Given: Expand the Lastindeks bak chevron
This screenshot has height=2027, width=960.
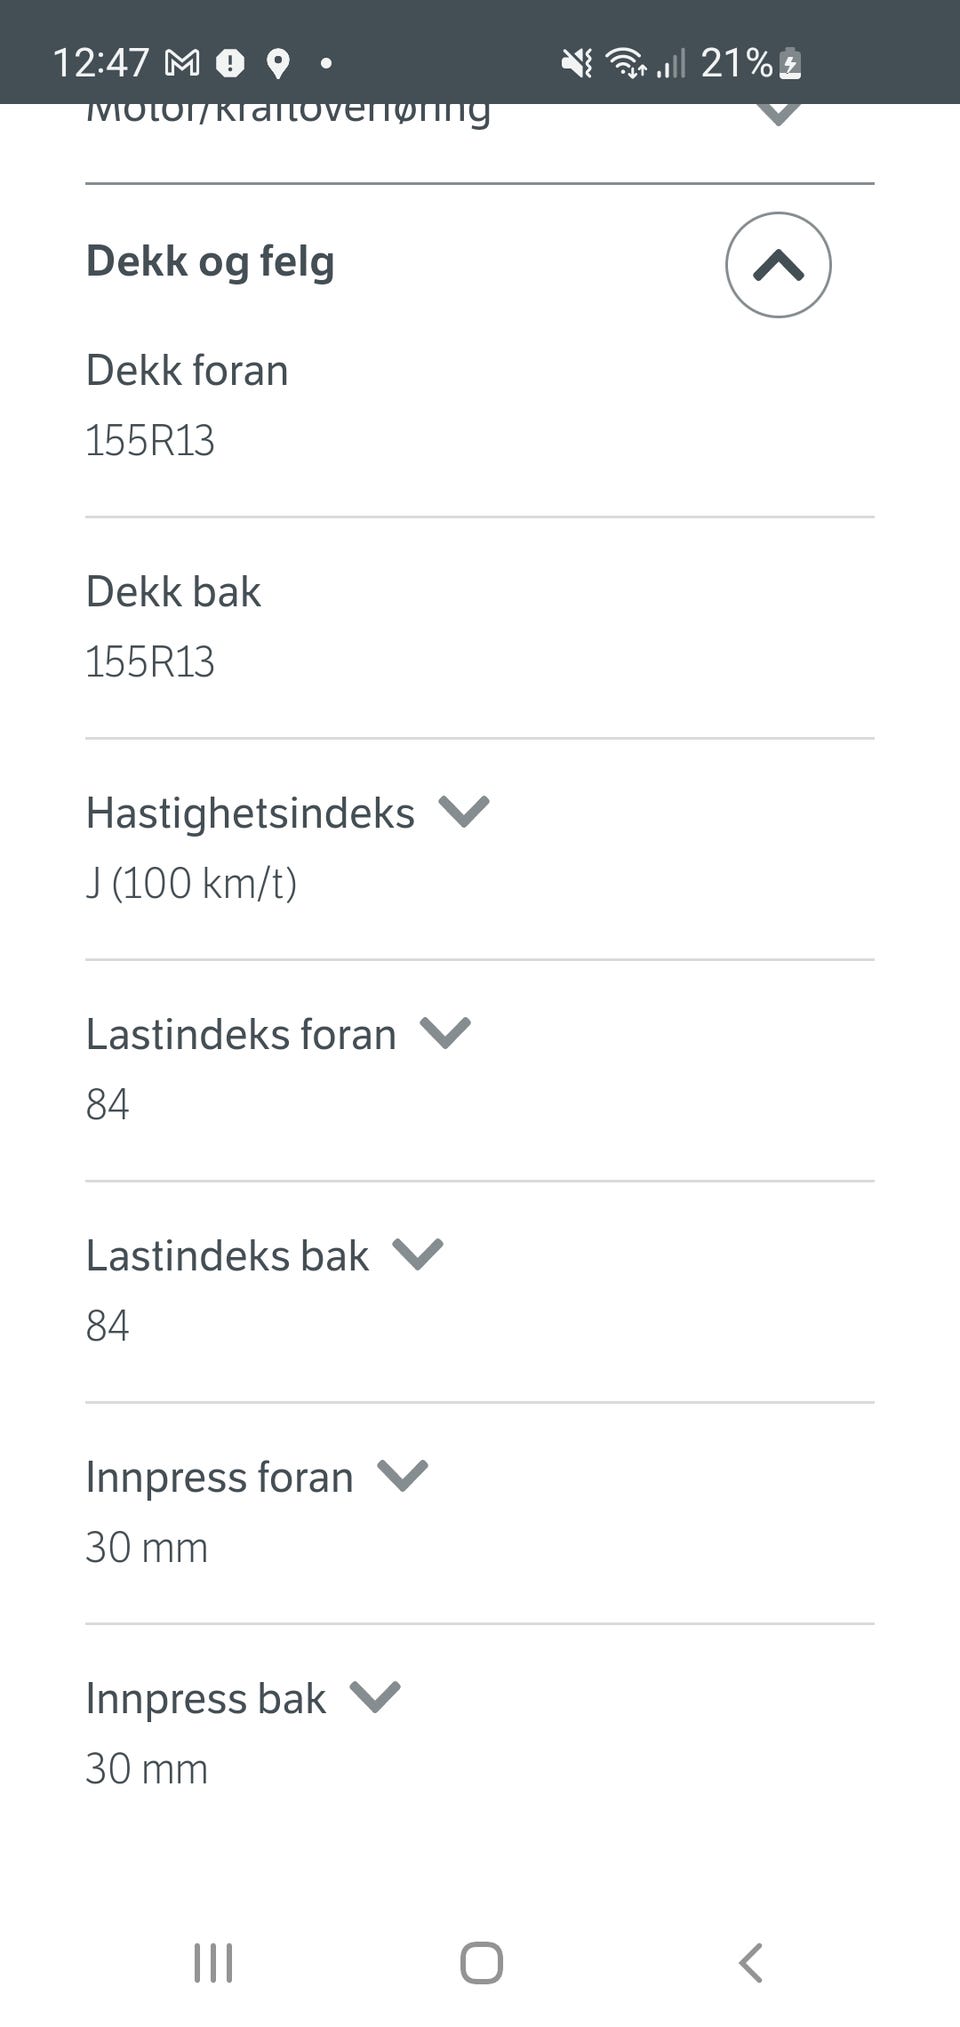Looking at the screenshot, I should 417,1253.
